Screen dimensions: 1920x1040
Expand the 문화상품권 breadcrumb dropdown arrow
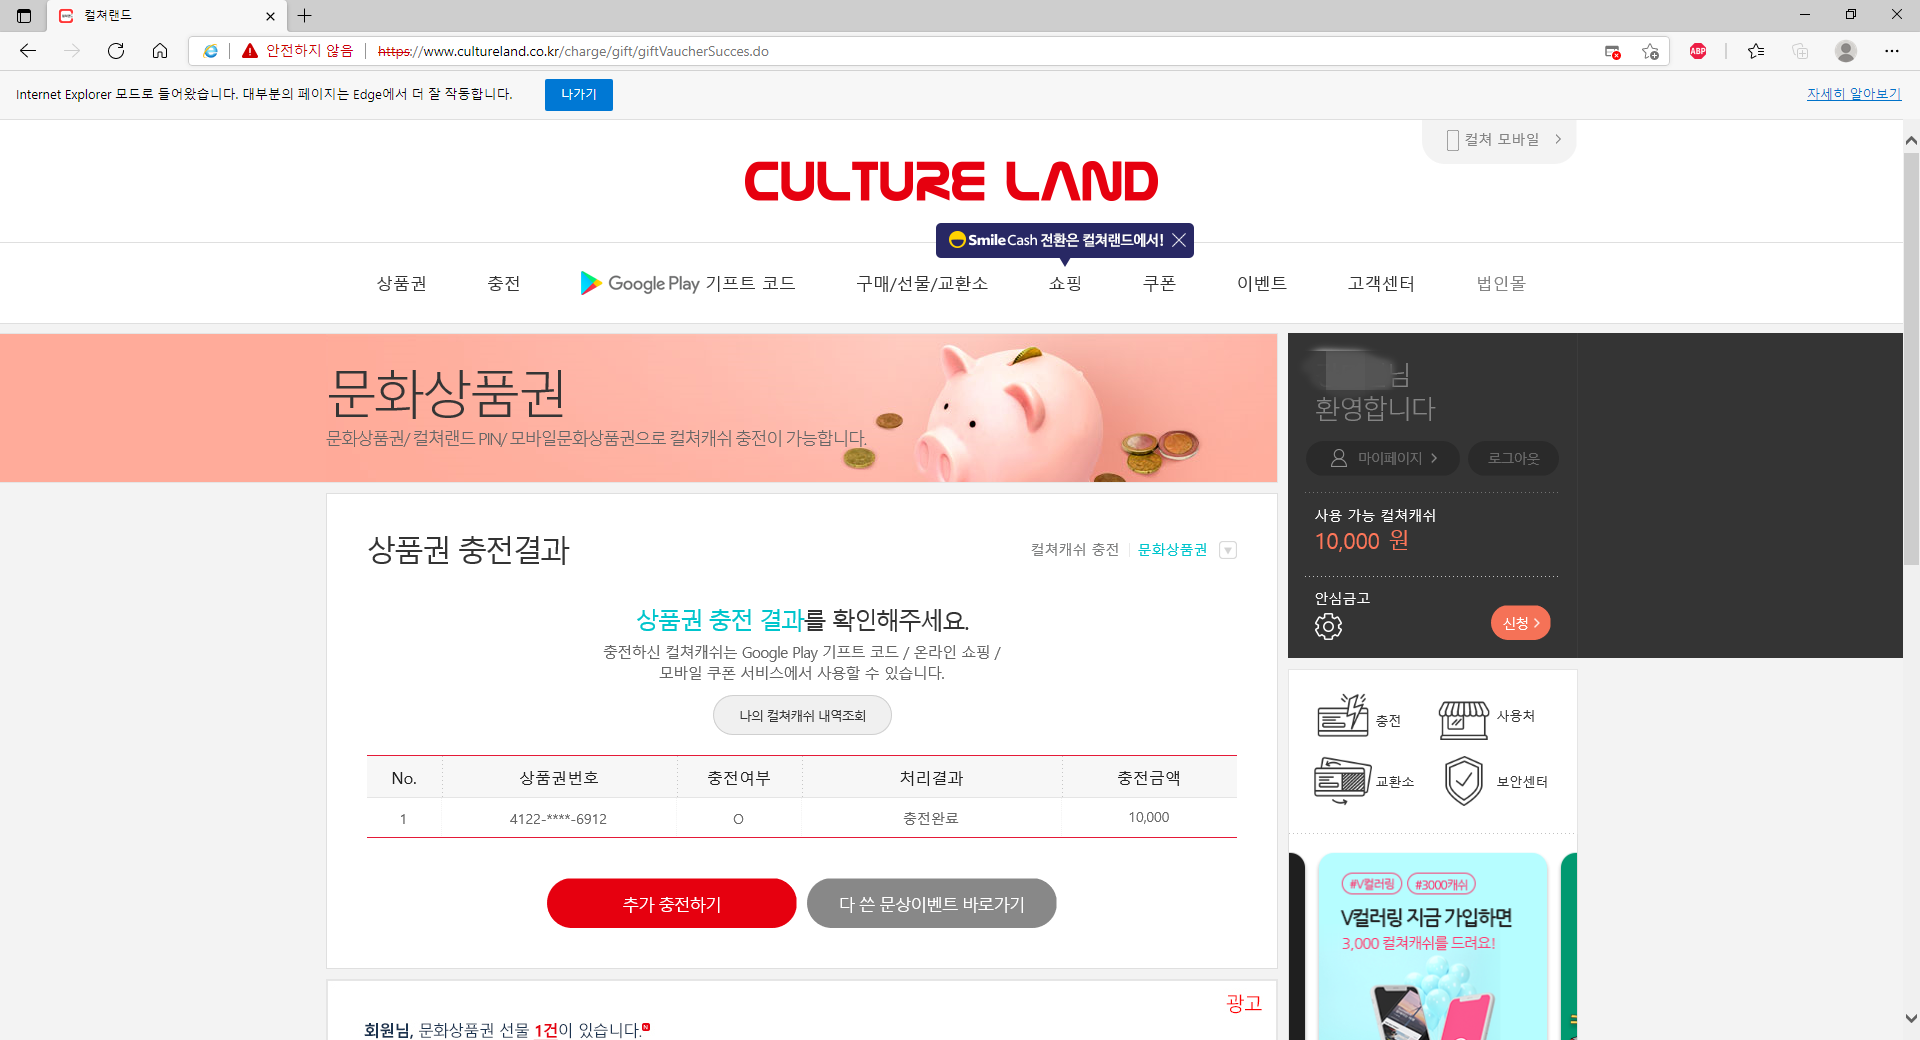[1228, 550]
